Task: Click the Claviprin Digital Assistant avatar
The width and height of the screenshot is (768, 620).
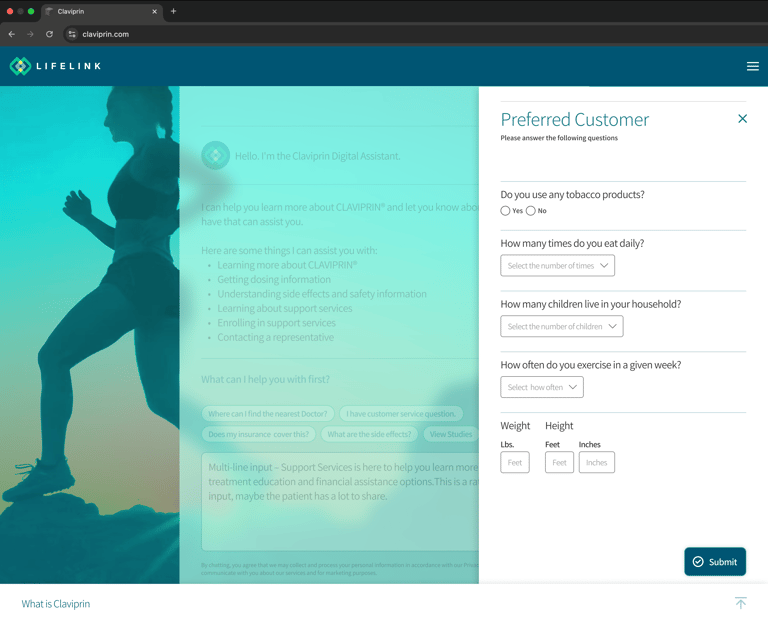Action: click(216, 155)
